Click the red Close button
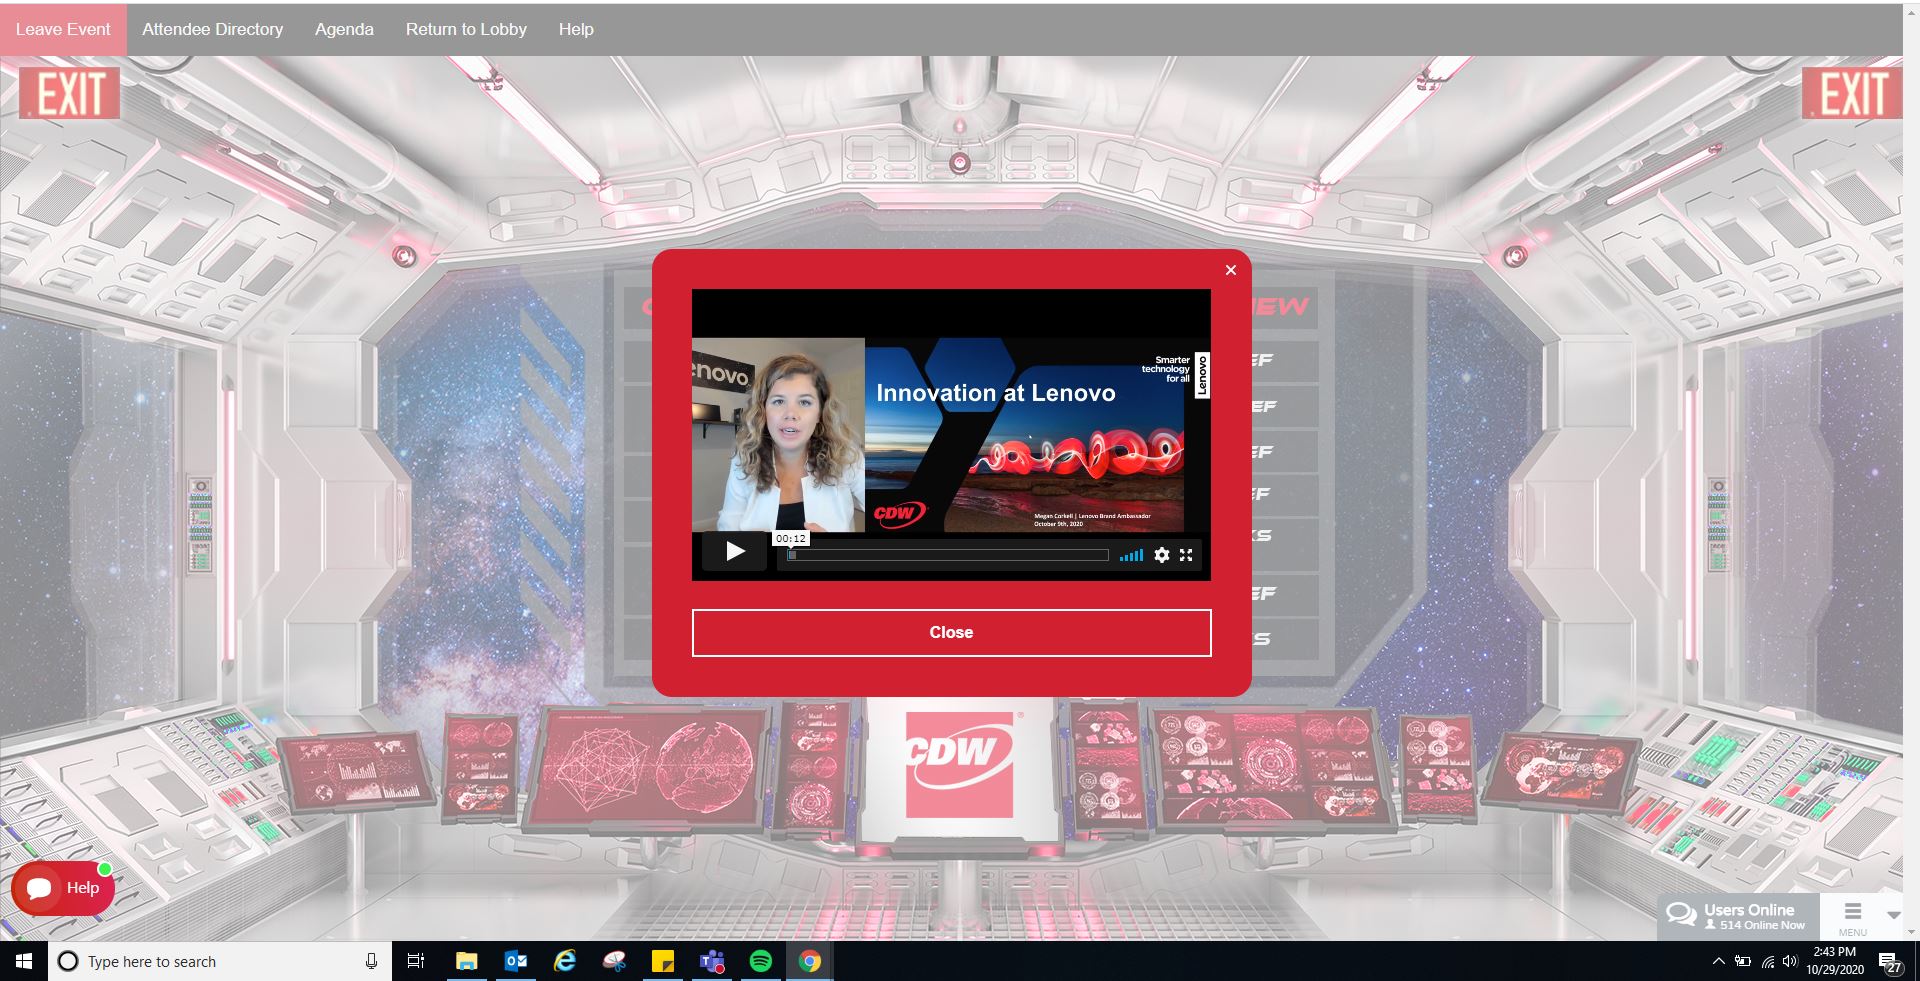The width and height of the screenshot is (1920, 981). (x=951, y=632)
